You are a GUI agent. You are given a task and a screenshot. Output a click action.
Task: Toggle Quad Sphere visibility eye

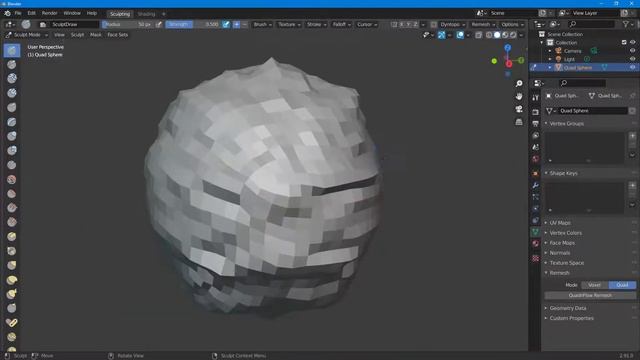coord(632,67)
